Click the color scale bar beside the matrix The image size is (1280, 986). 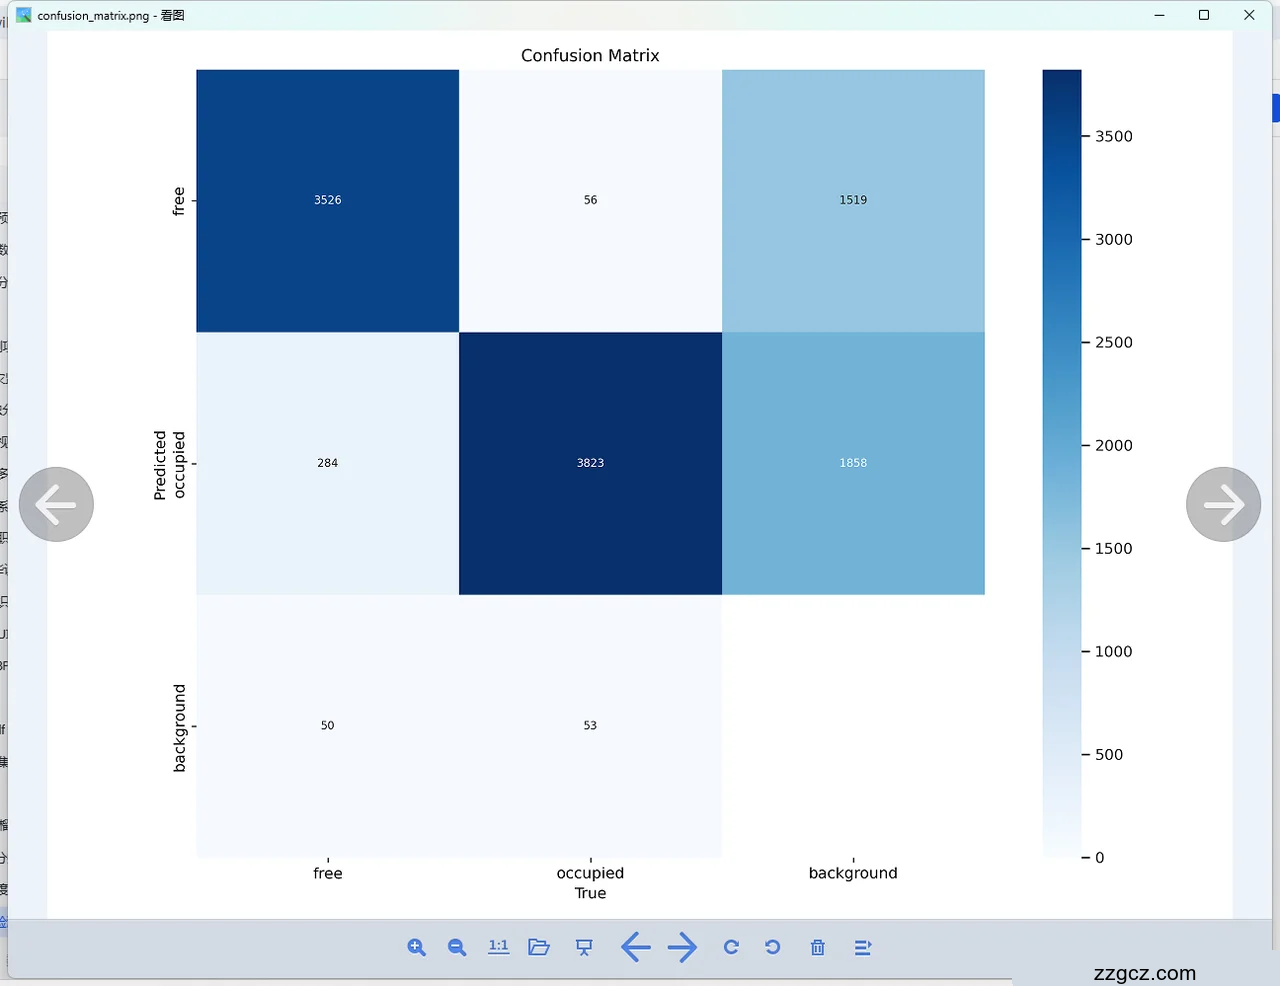tap(1061, 463)
